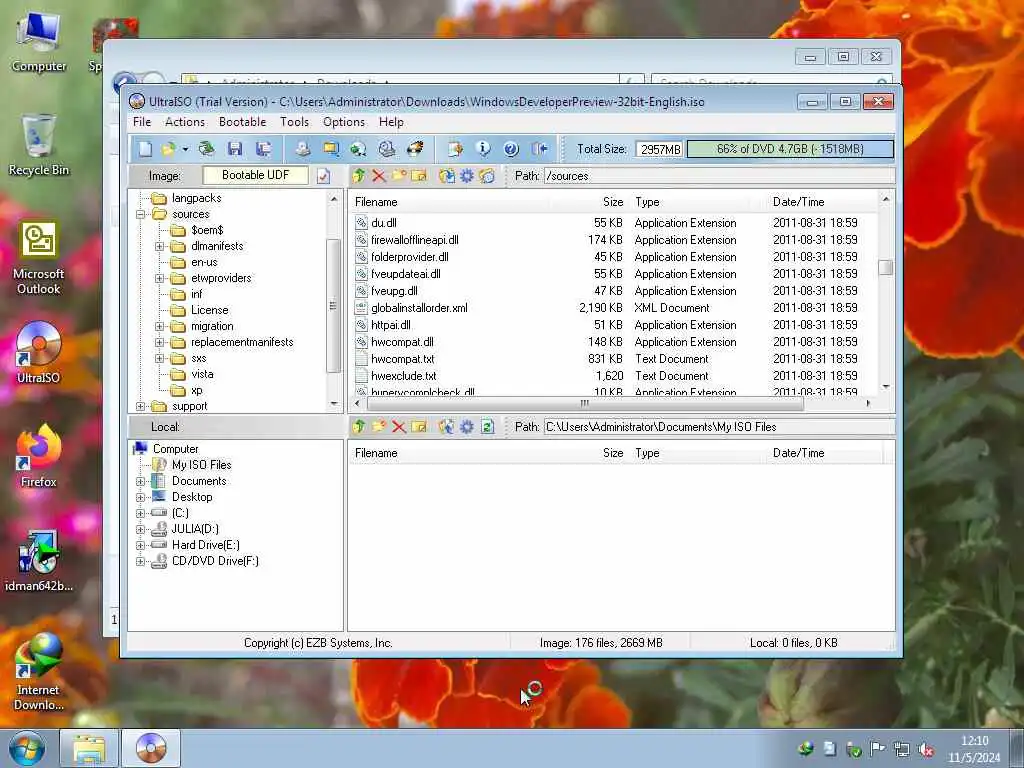Expand the etwproviders folder node
Viewport: 1024px width, 768px height.
click(x=159, y=278)
